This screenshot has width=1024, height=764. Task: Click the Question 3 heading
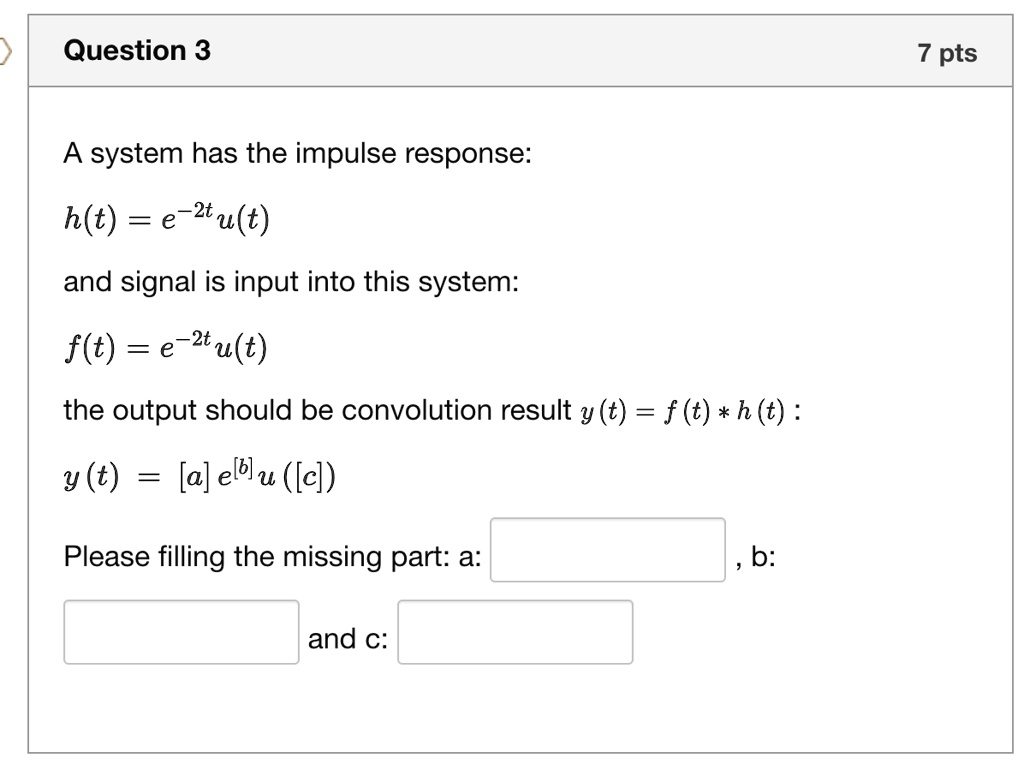(x=137, y=50)
